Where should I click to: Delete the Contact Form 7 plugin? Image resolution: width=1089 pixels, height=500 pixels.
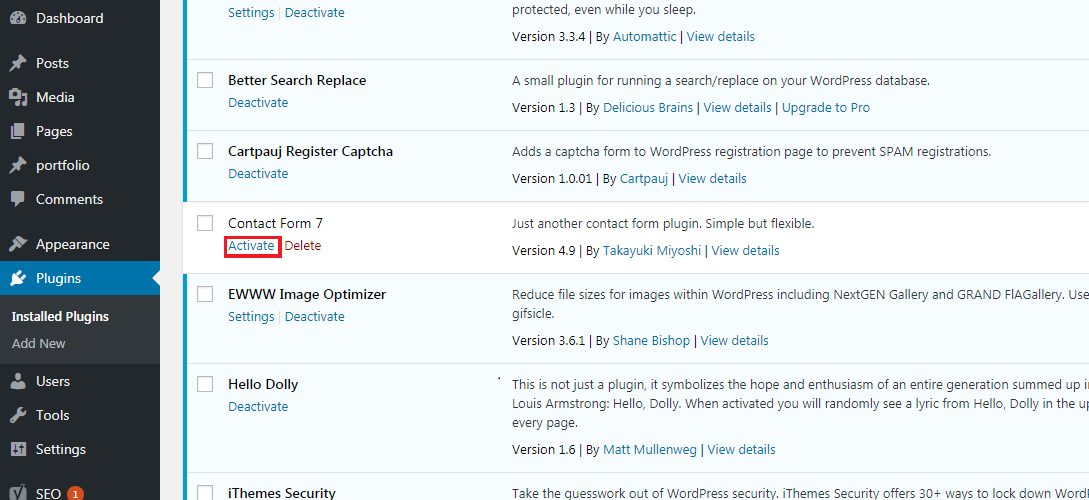click(303, 246)
